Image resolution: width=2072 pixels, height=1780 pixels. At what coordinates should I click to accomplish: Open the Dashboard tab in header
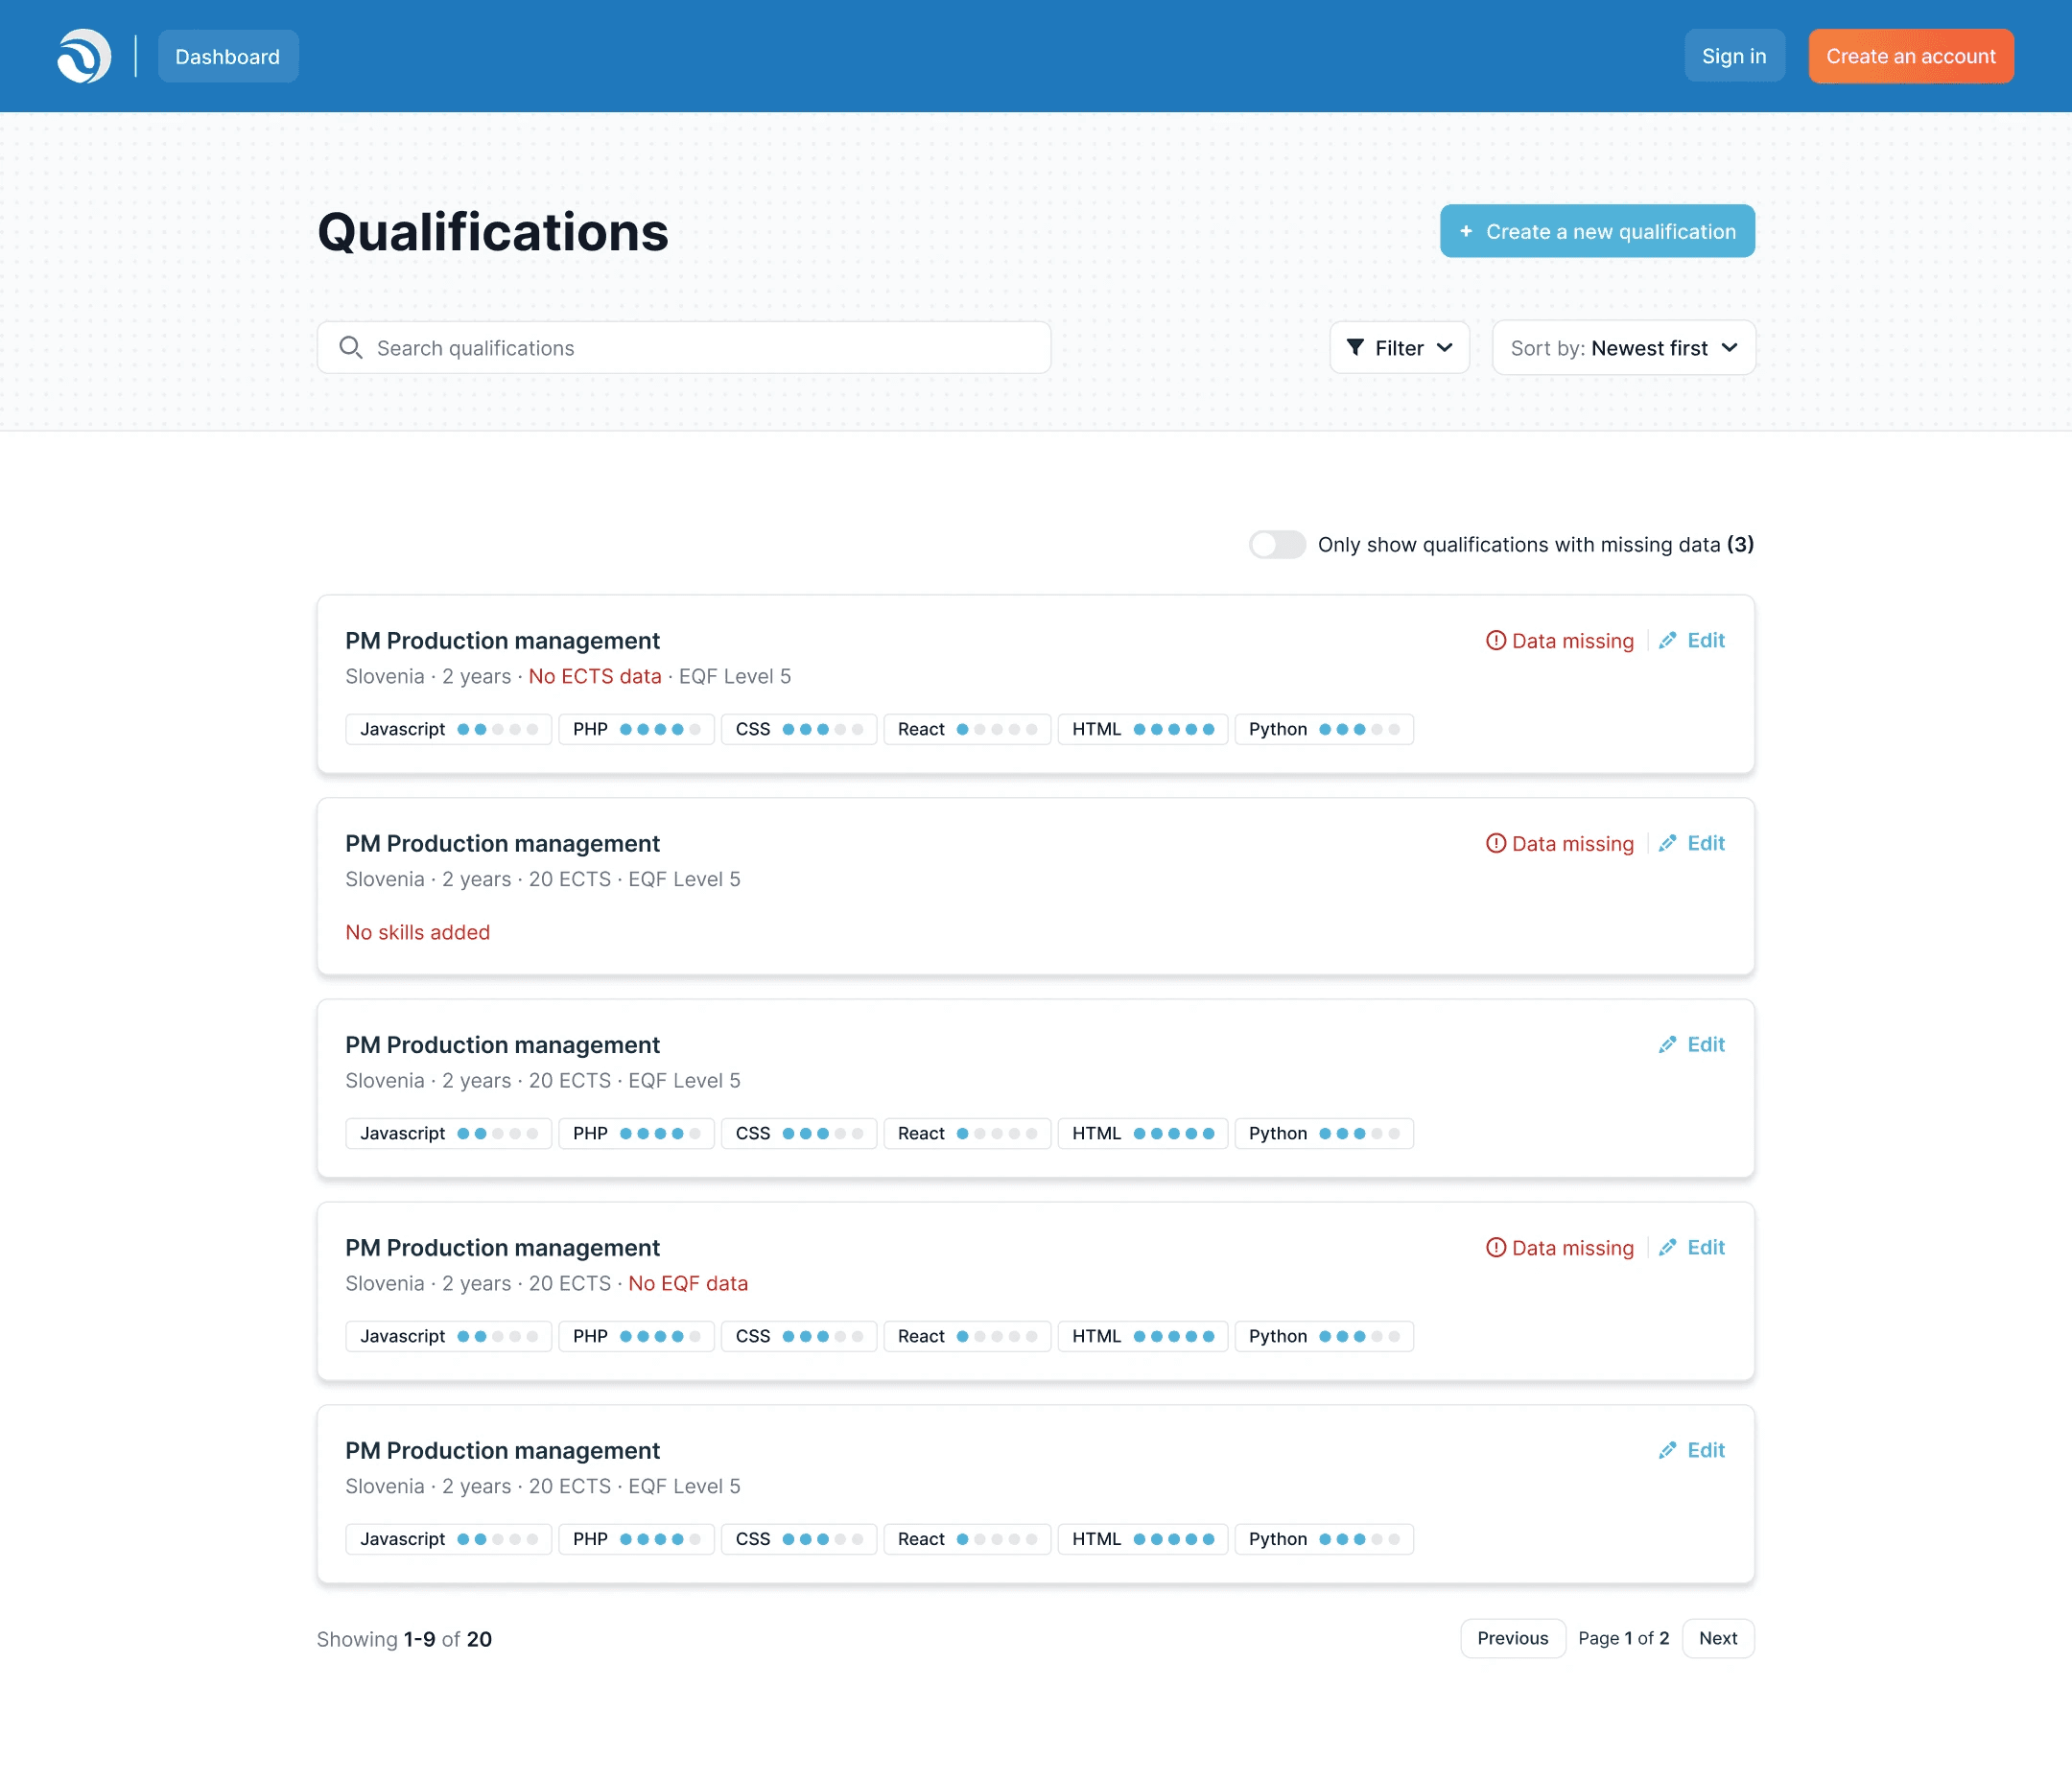pyautogui.click(x=228, y=57)
